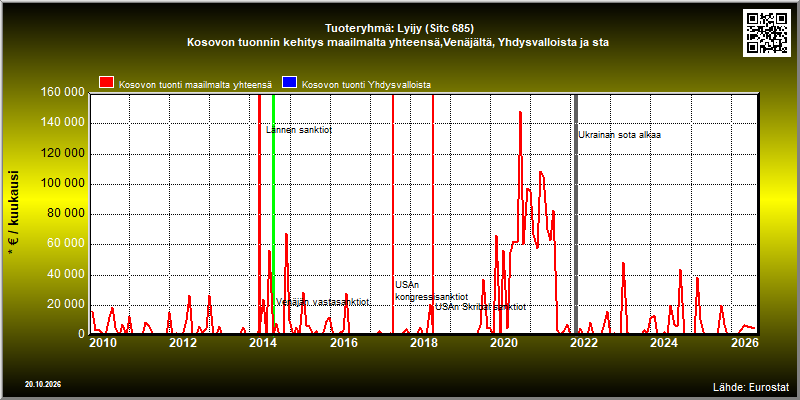Click the x-axis year label 2022
This screenshot has height=400, width=800.
coord(584,343)
